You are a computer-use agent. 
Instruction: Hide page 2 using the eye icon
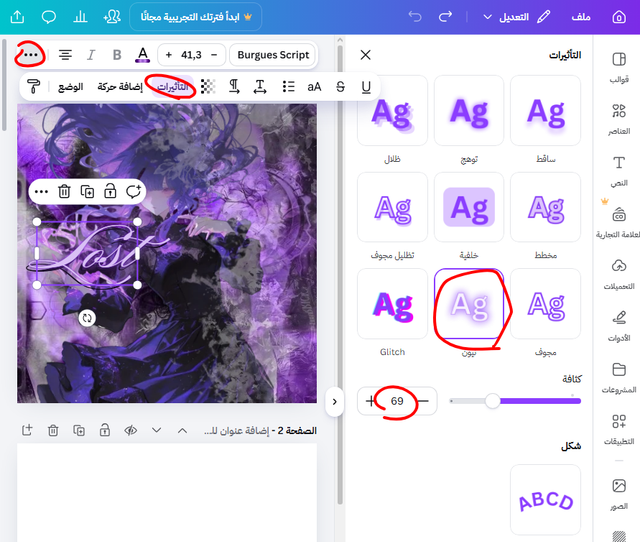tap(131, 430)
